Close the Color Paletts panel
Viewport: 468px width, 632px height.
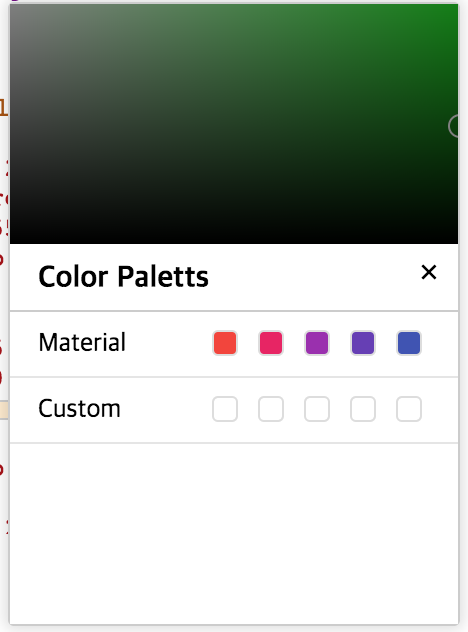[428, 272]
